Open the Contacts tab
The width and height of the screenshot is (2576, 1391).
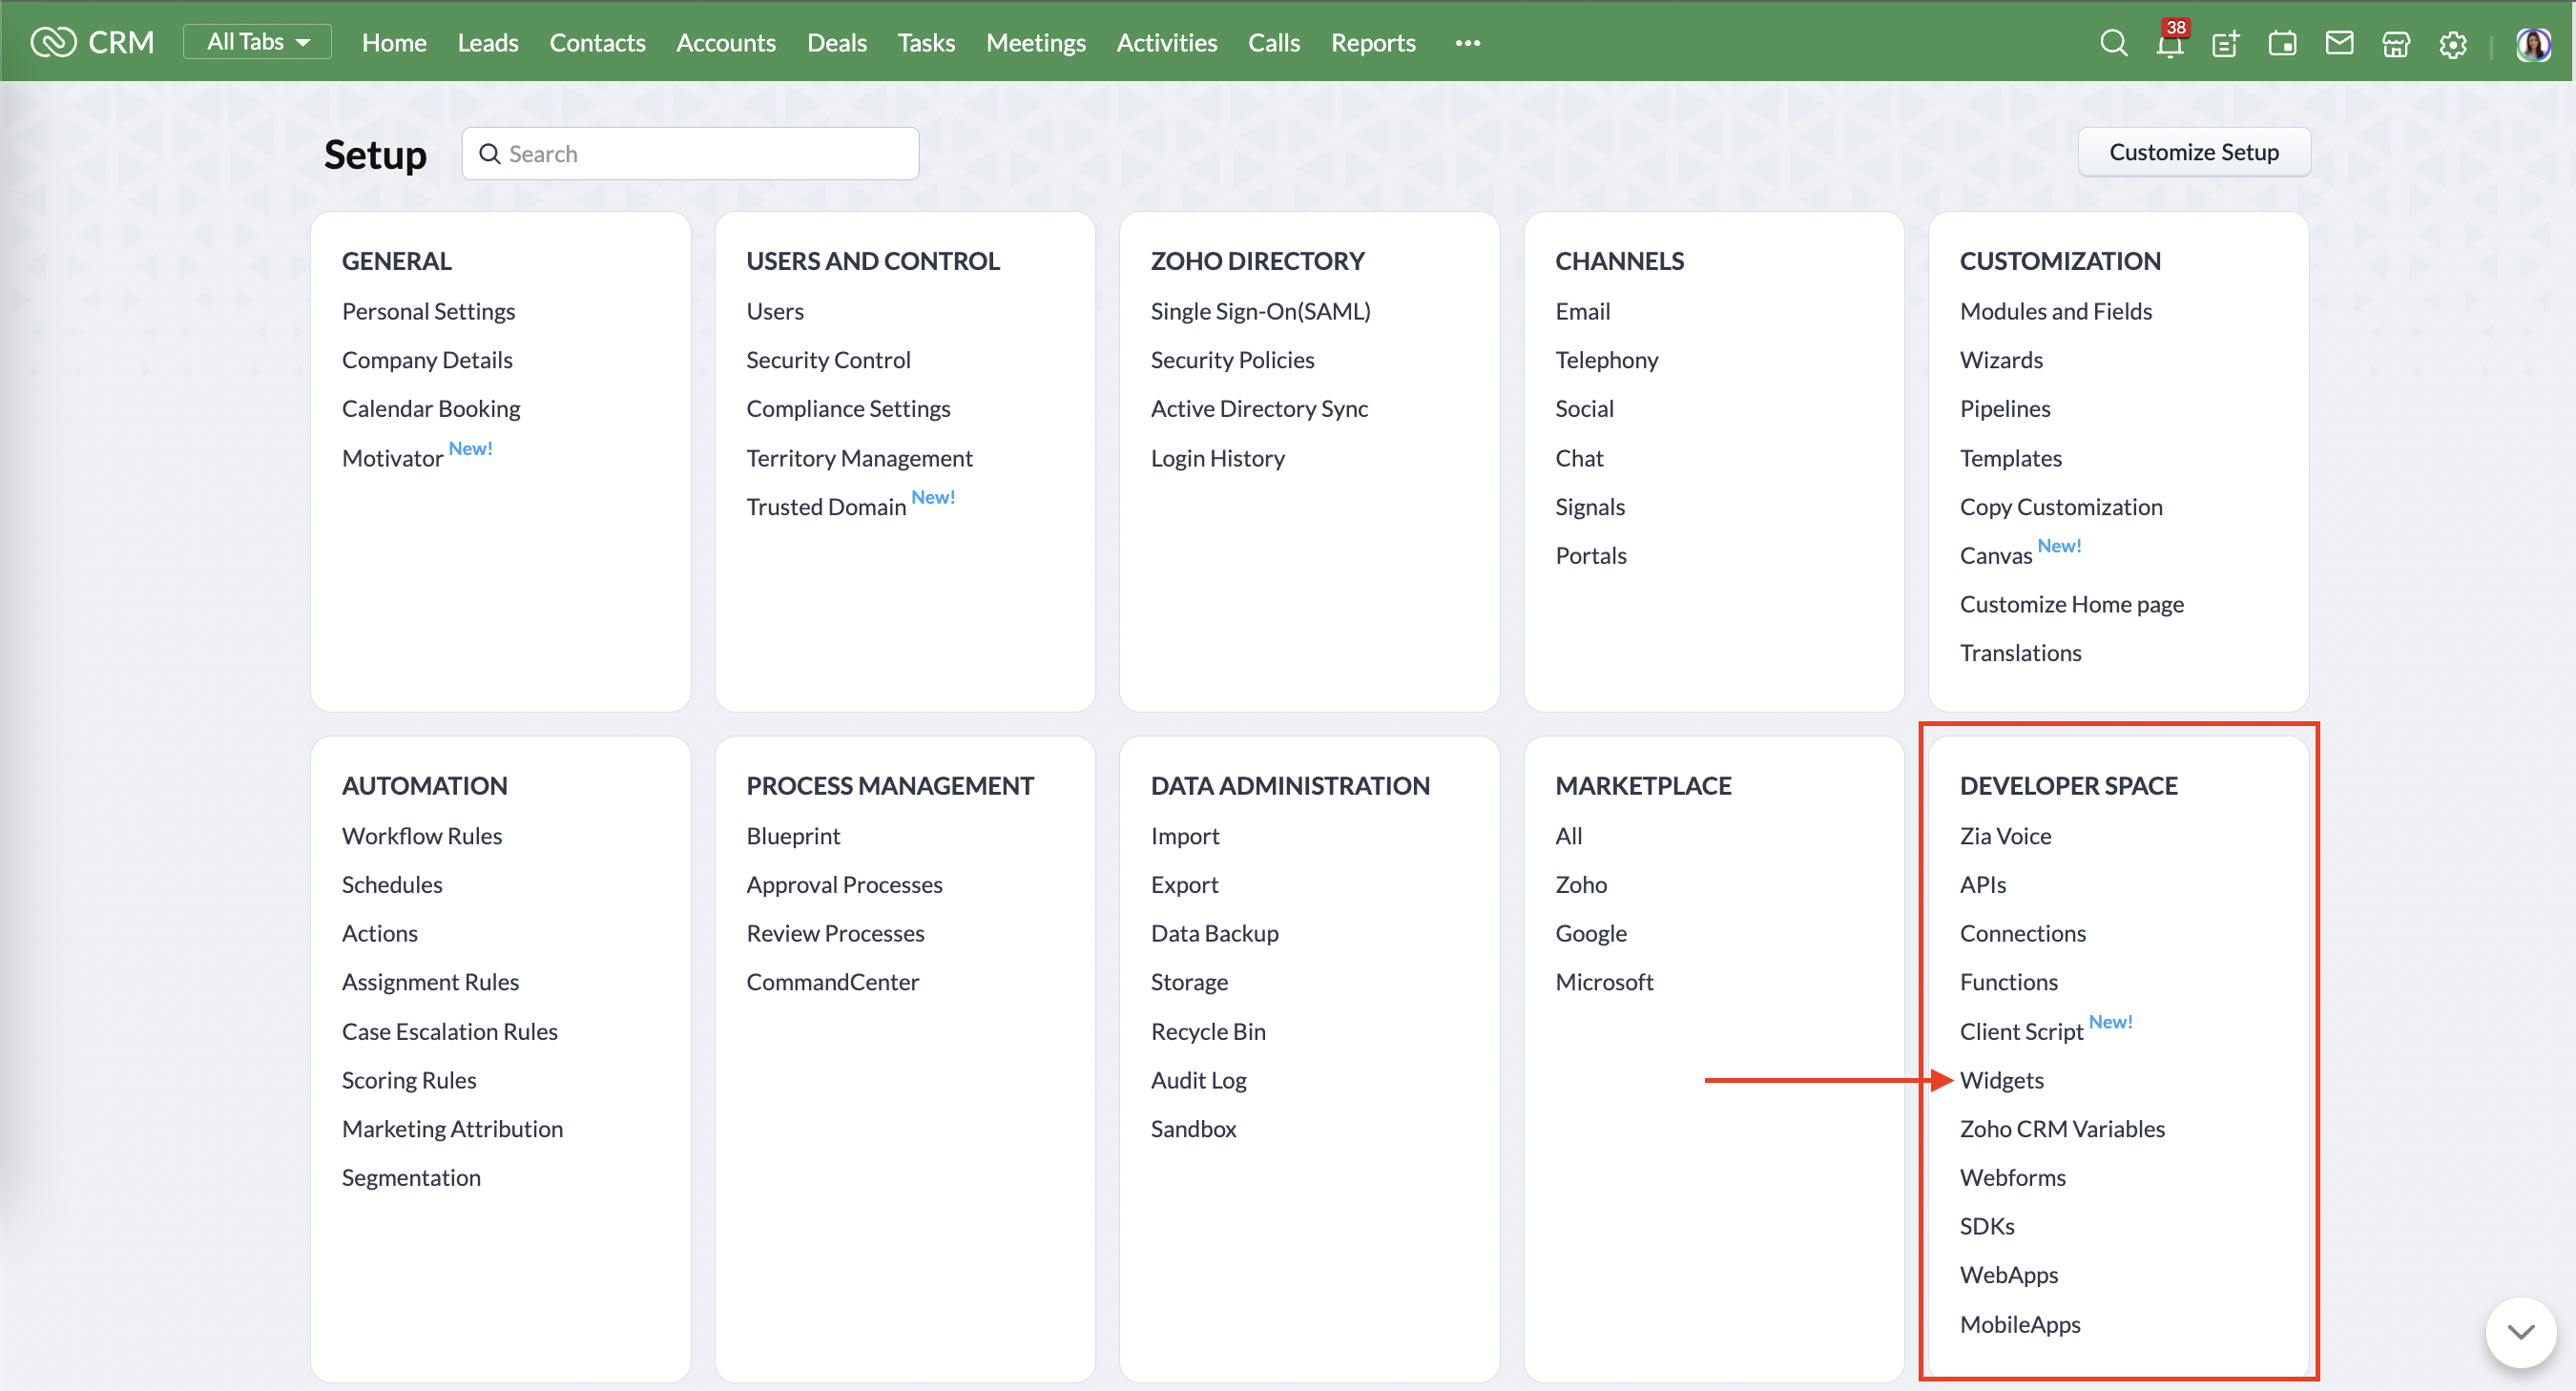[597, 43]
